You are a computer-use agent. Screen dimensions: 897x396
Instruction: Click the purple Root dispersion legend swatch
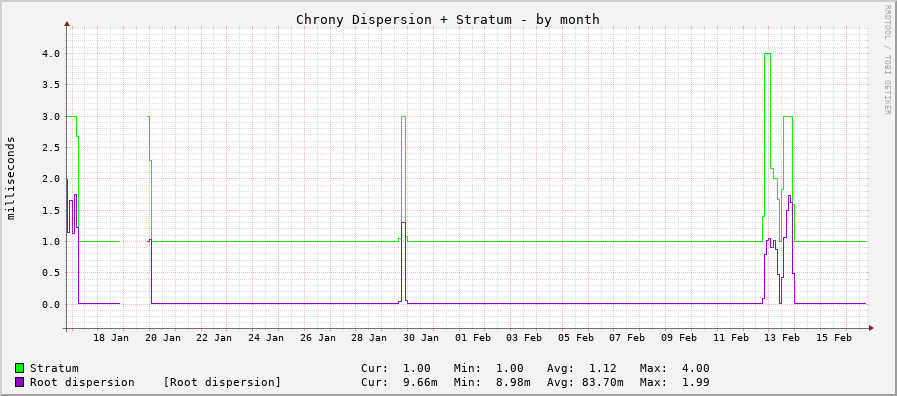[x=19, y=382]
